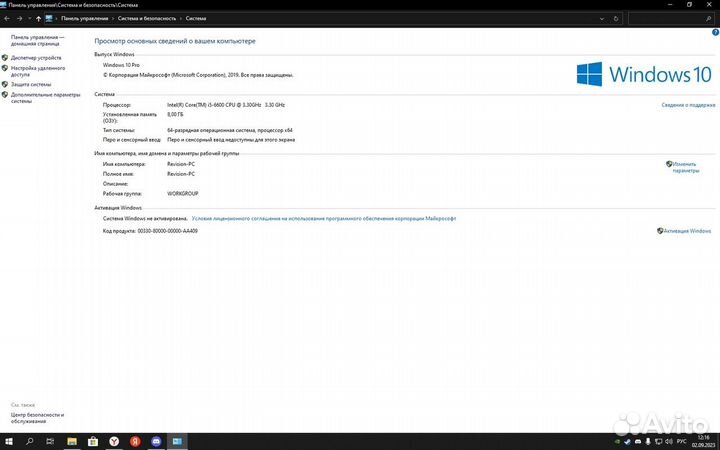
Task: Expand chevron after 'Панель управления' breadcrumb
Action: click(x=113, y=18)
